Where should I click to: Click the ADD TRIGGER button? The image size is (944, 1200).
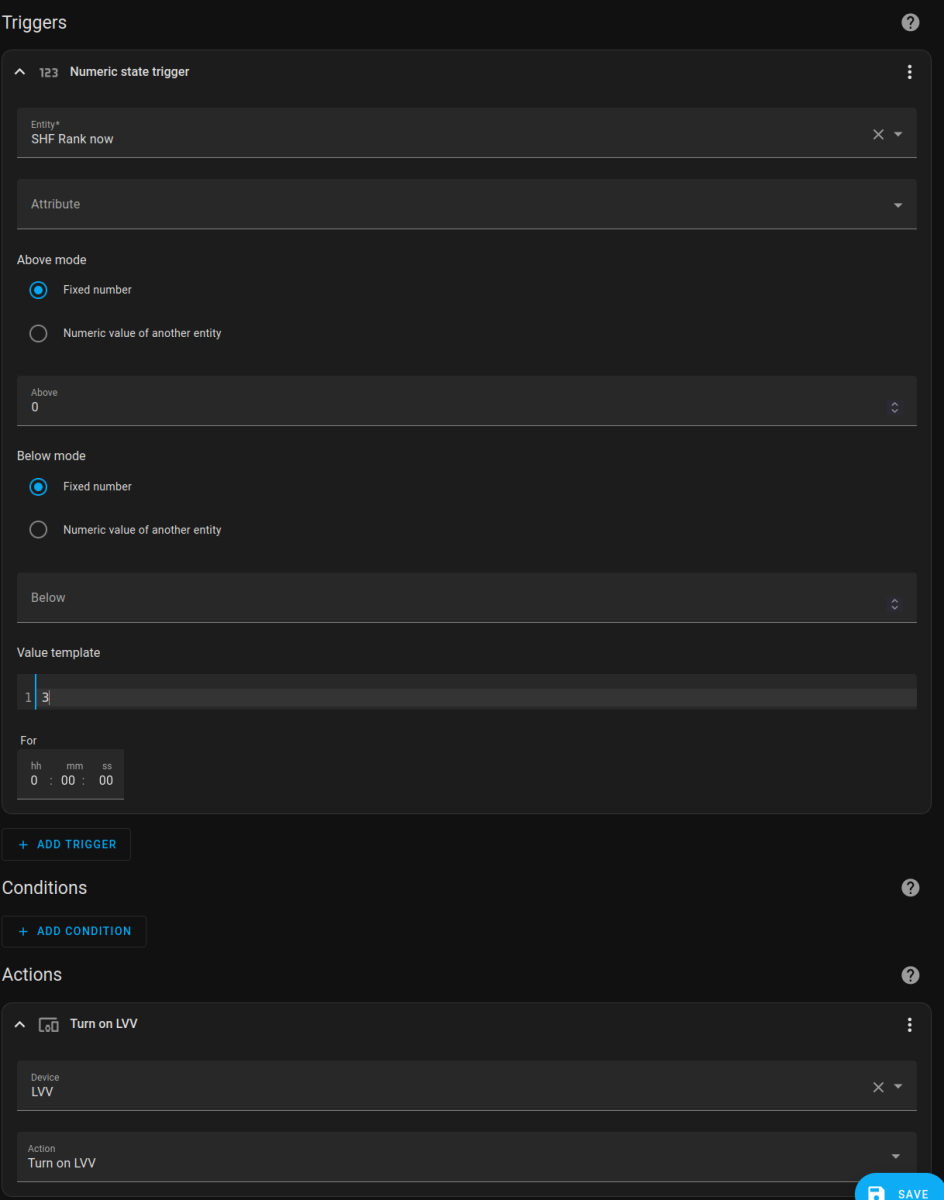(66, 843)
